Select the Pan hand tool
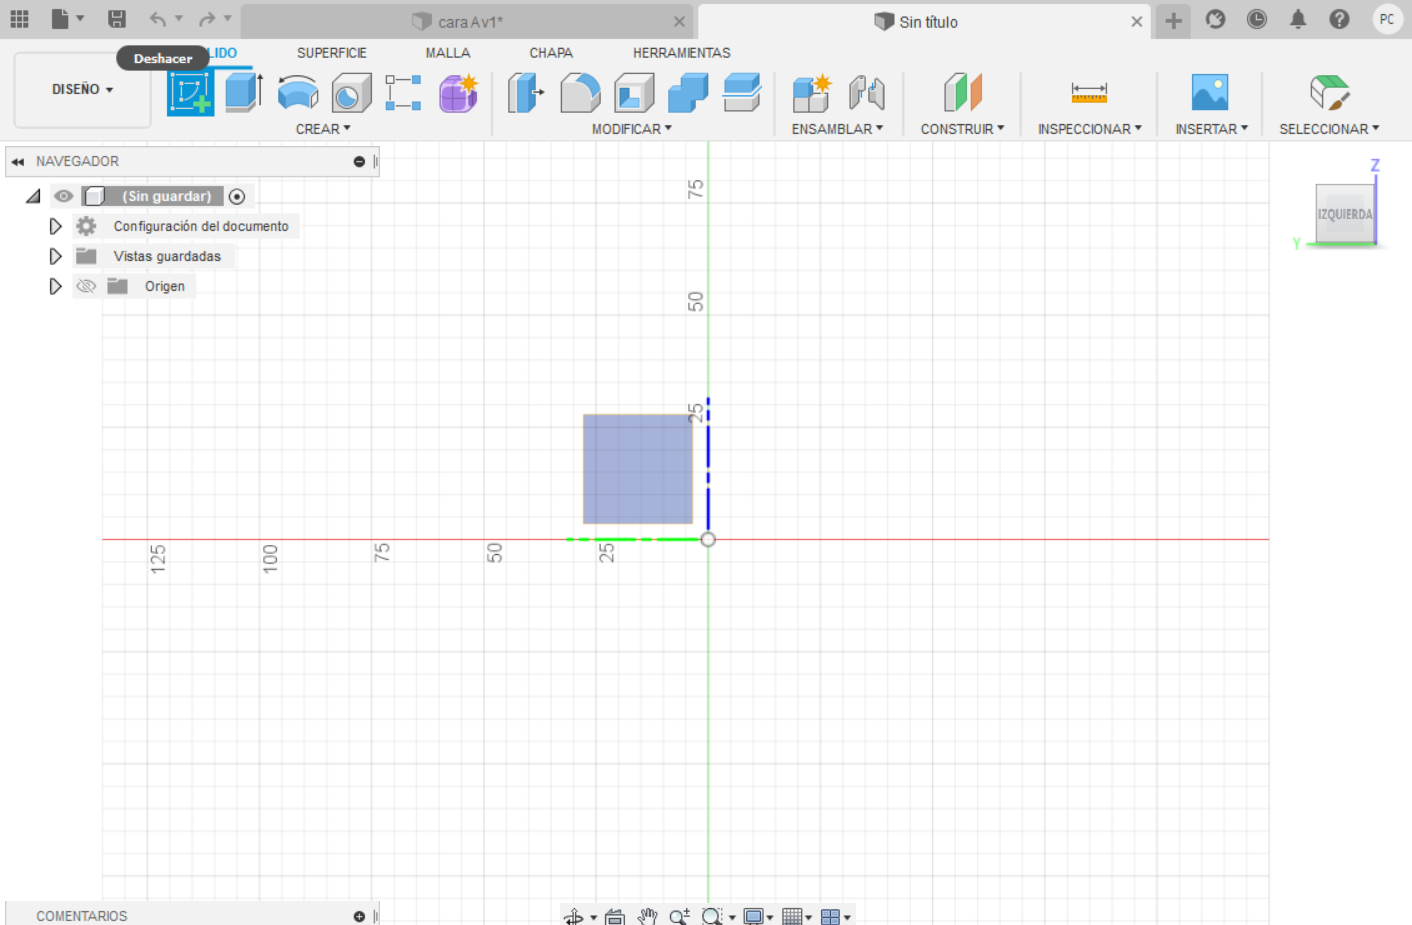 click(647, 916)
